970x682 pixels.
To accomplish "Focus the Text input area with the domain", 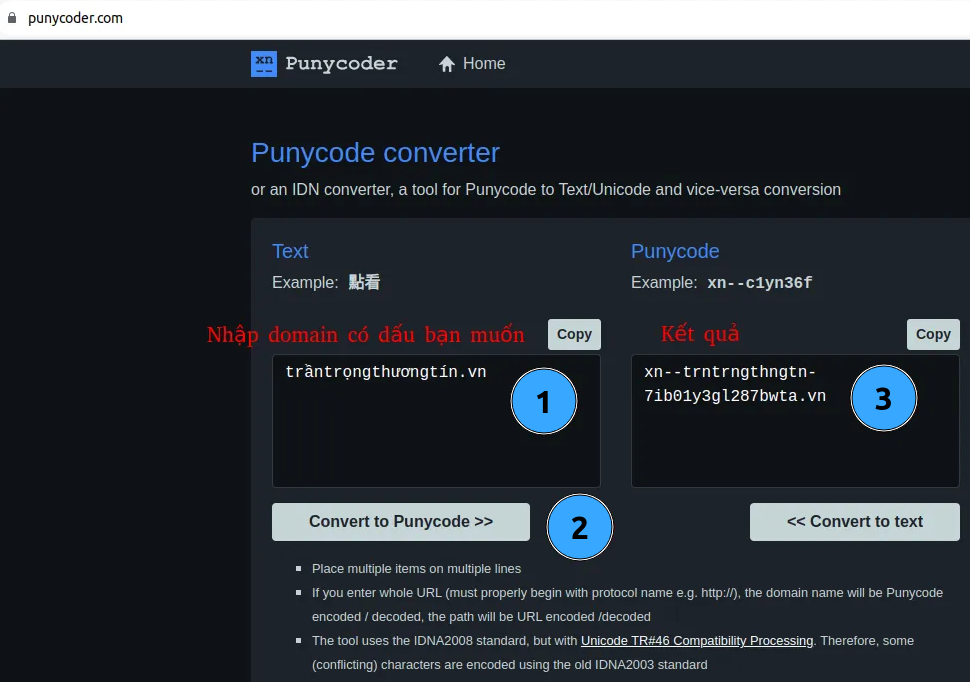I will point(400,440).
